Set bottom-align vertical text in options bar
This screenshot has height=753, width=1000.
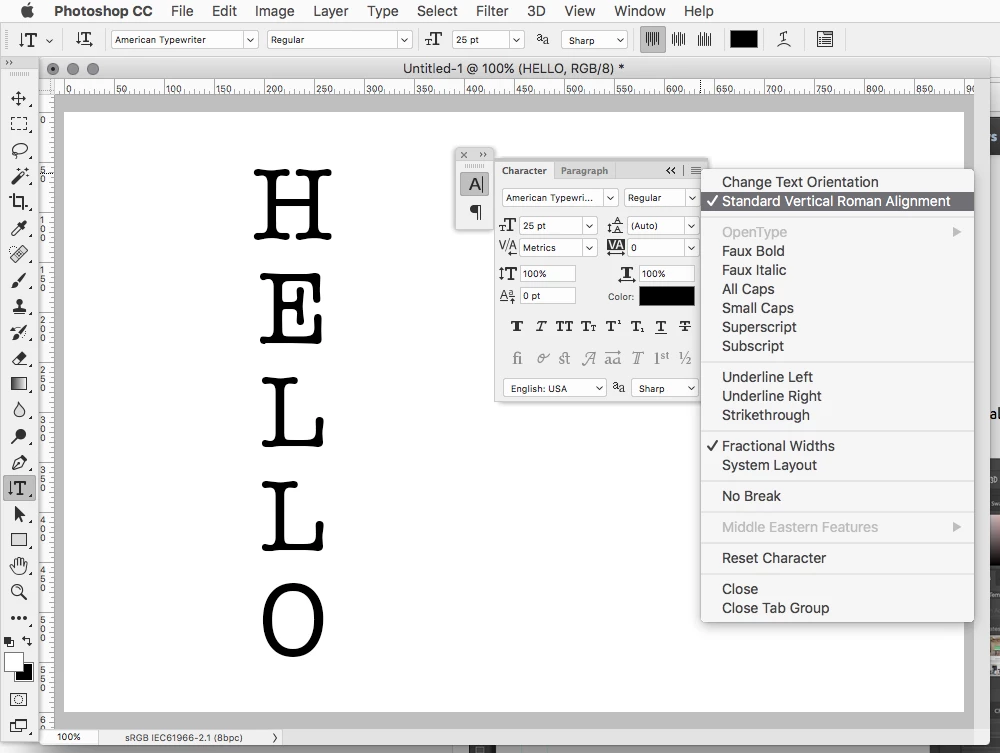(x=704, y=40)
